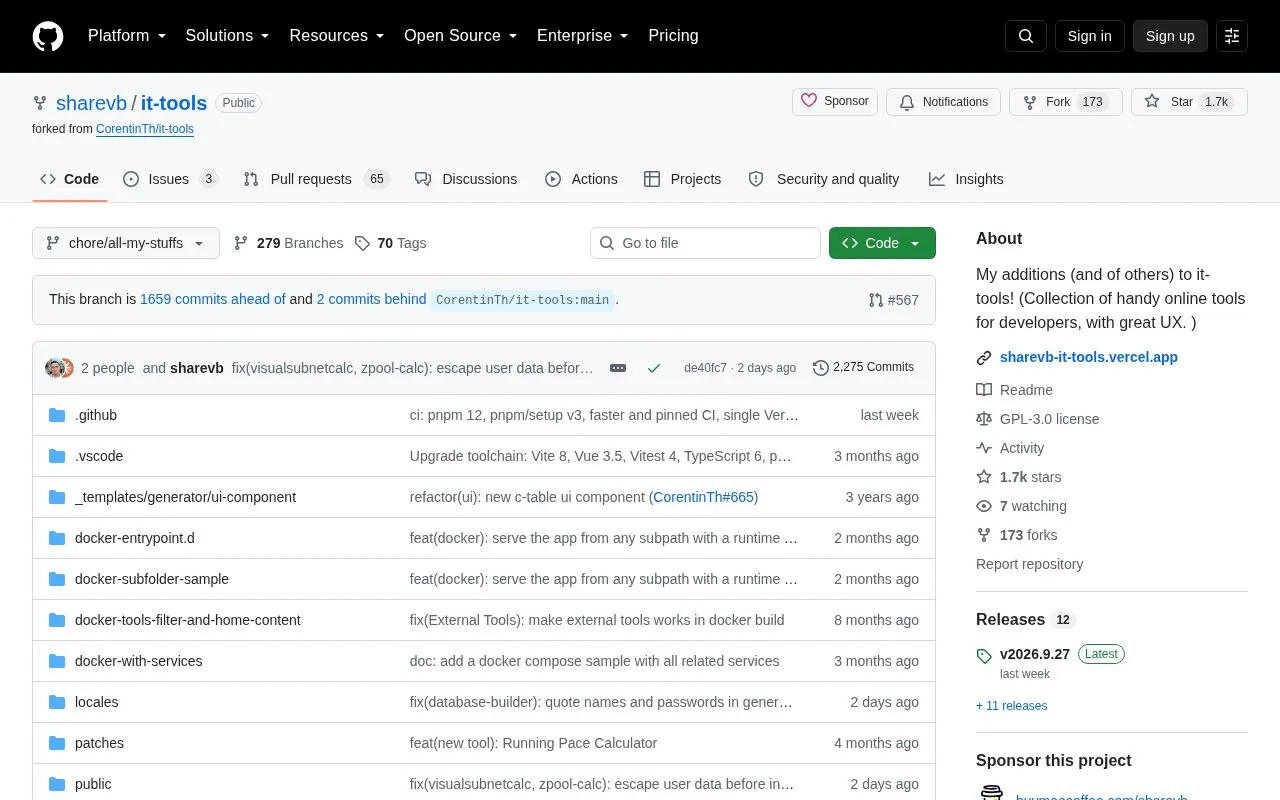Expand the Open Source menu
Viewport: 1280px width, 800px height.
pos(461,36)
